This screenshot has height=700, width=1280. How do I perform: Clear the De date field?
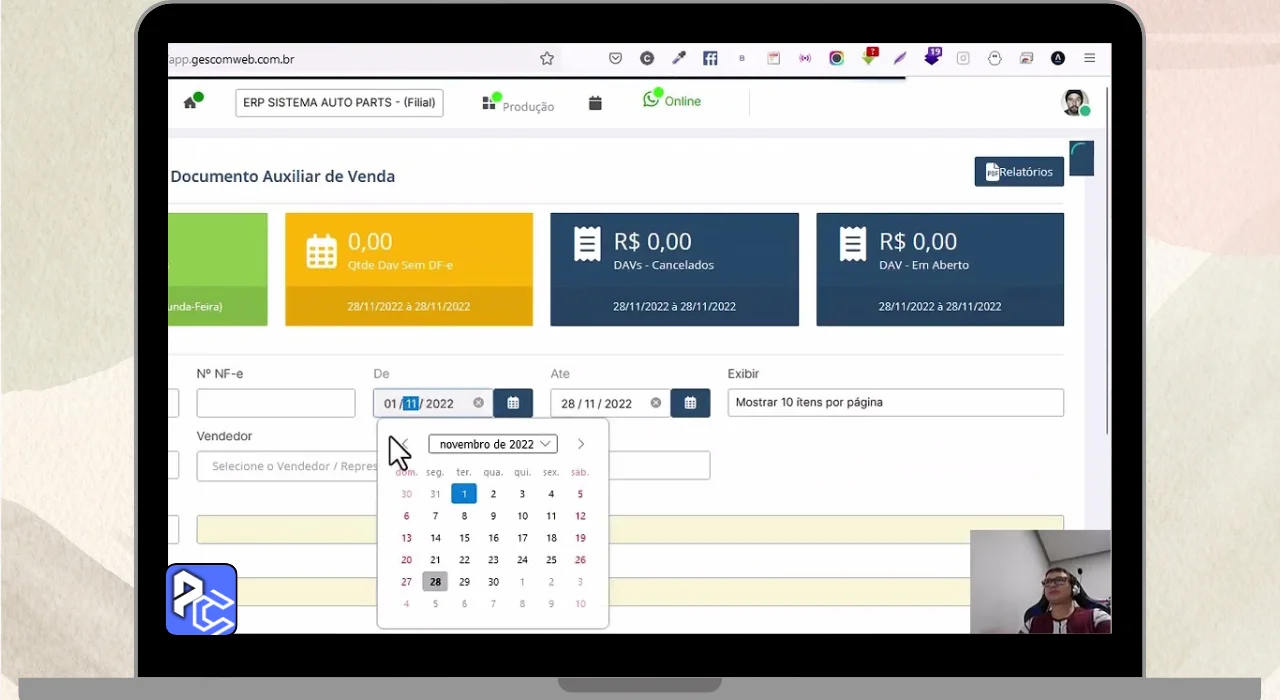click(478, 403)
